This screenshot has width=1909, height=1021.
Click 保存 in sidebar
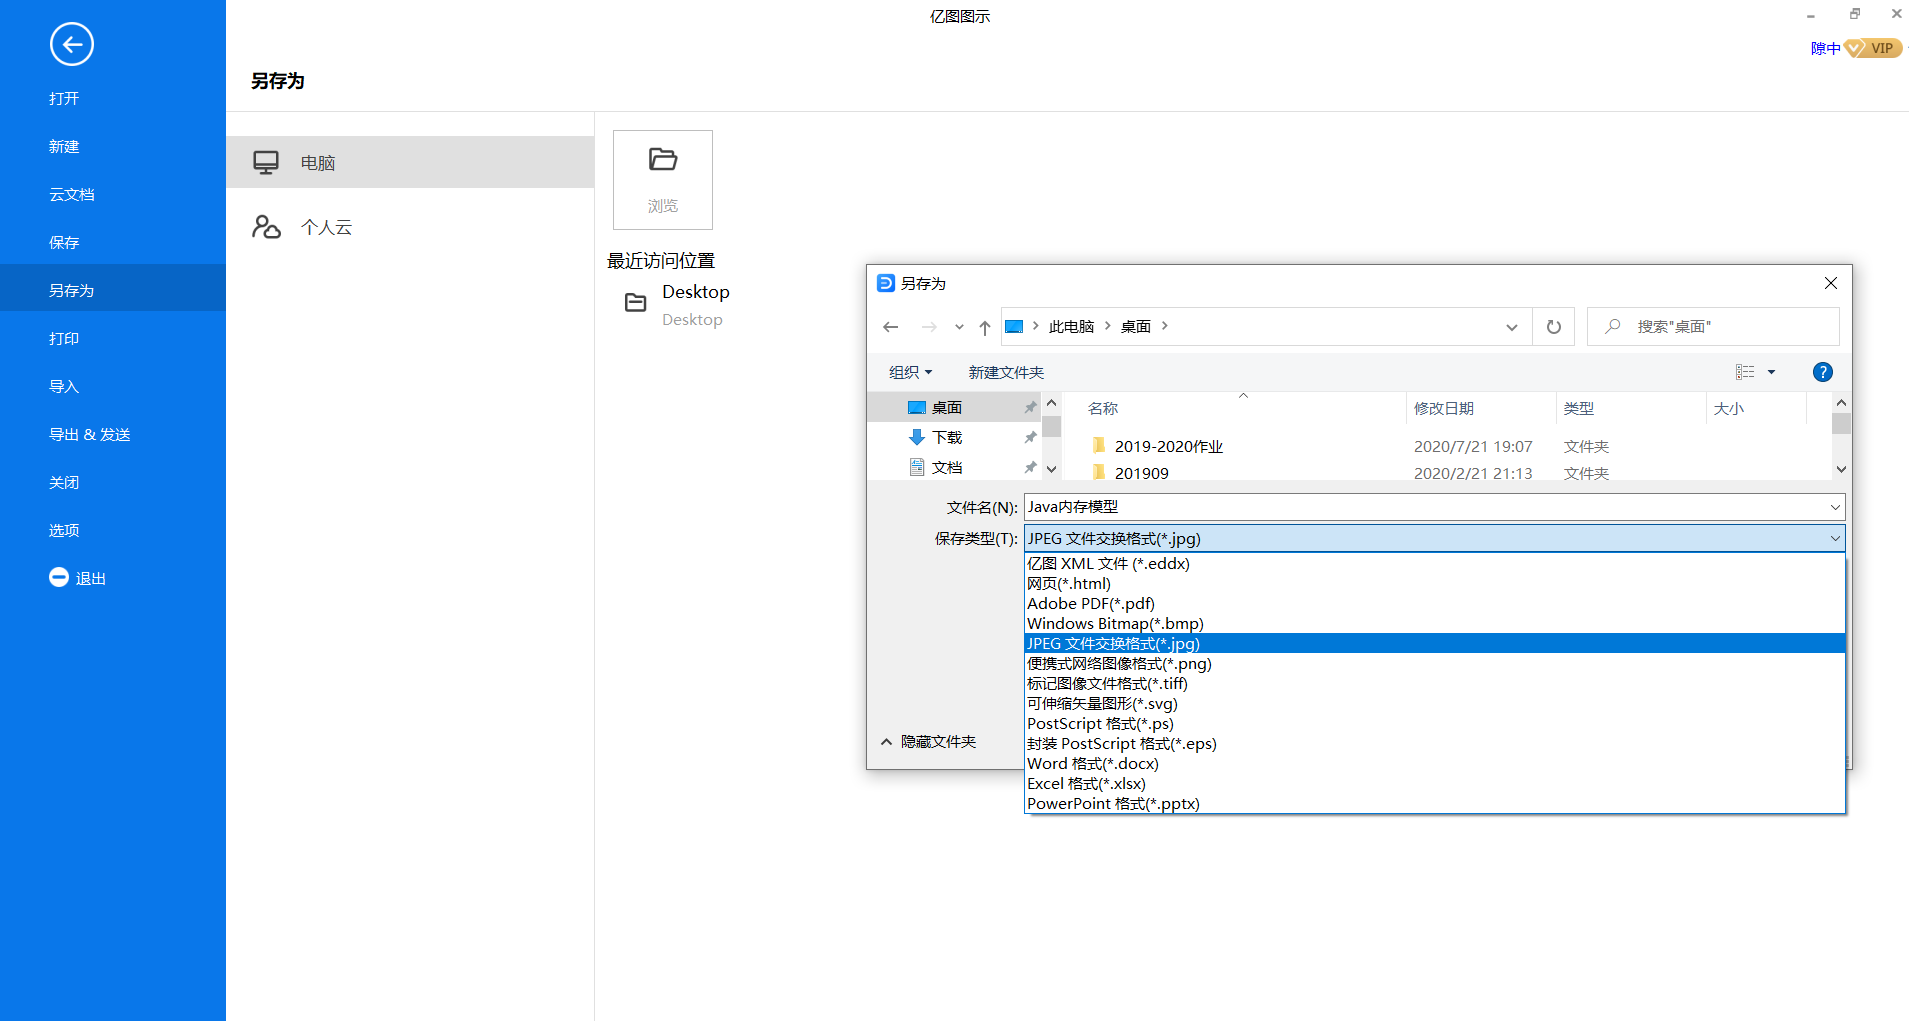tap(113, 242)
